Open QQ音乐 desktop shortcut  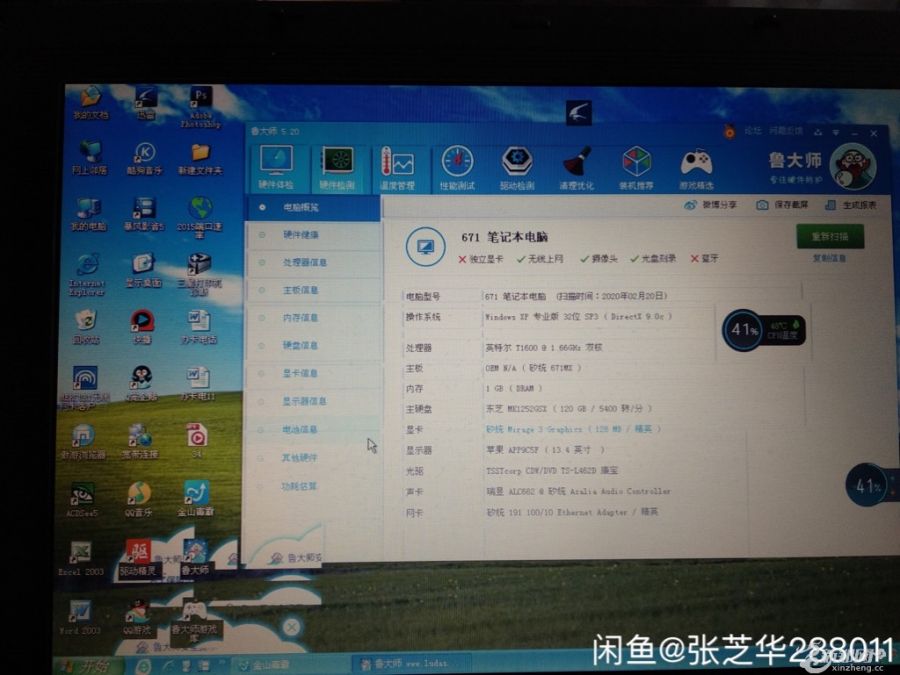(x=138, y=499)
